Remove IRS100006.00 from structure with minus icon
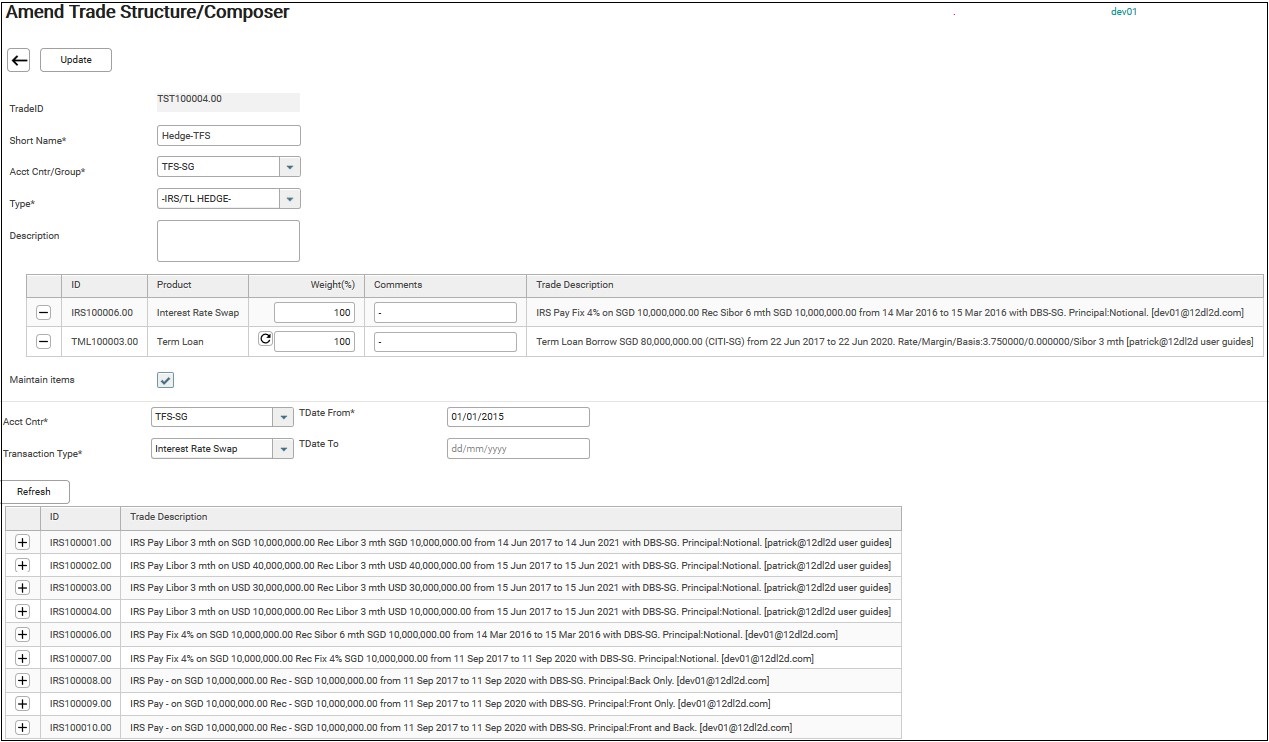 43,313
